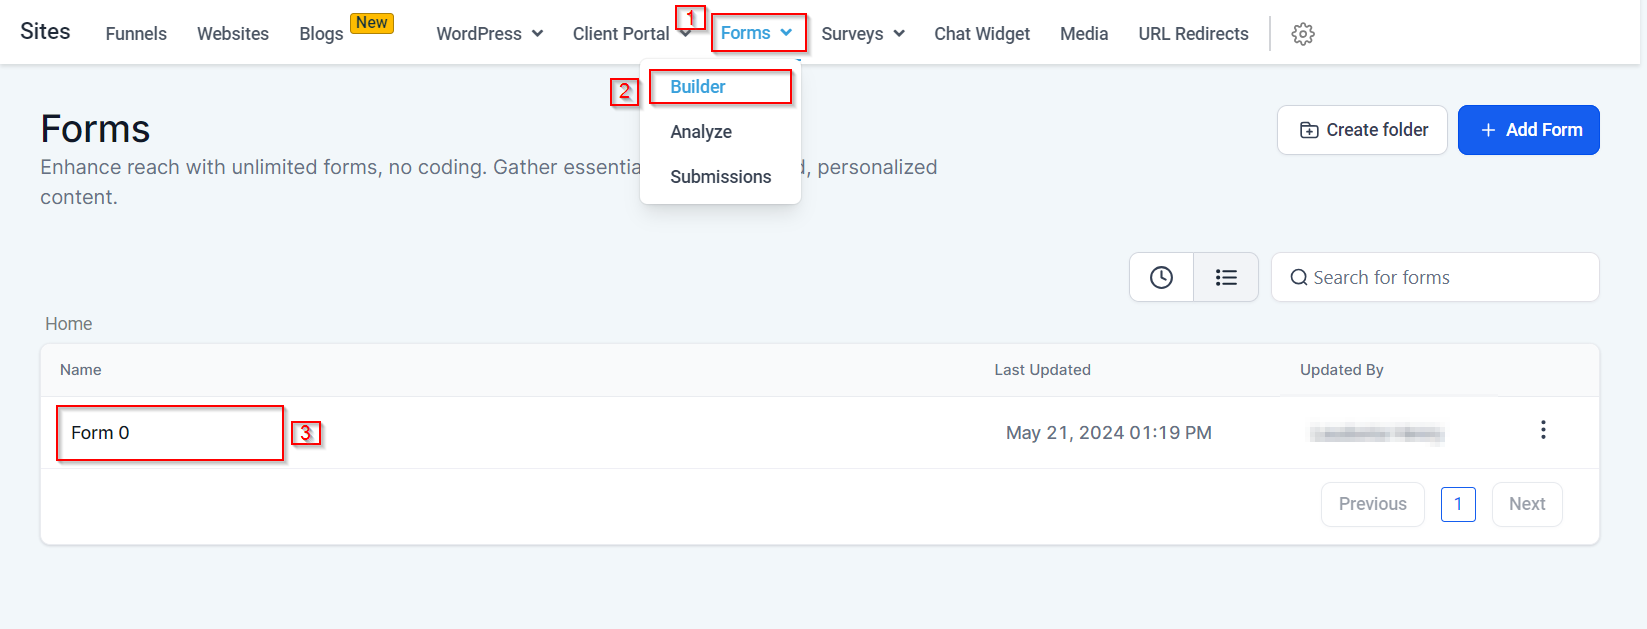This screenshot has height=629, width=1647.
Task: Go to the Funnels tab
Action: [x=136, y=34]
